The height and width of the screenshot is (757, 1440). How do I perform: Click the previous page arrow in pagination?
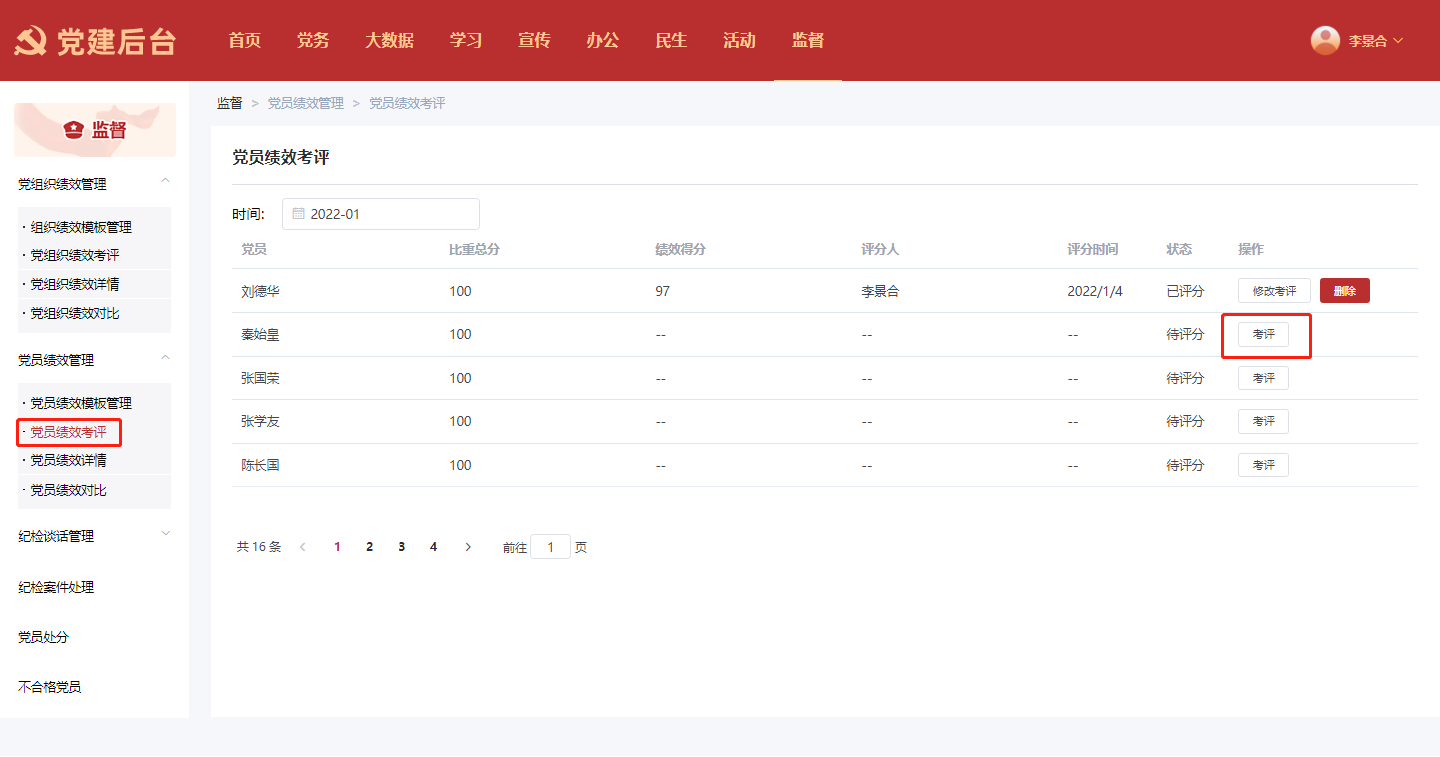[x=303, y=547]
